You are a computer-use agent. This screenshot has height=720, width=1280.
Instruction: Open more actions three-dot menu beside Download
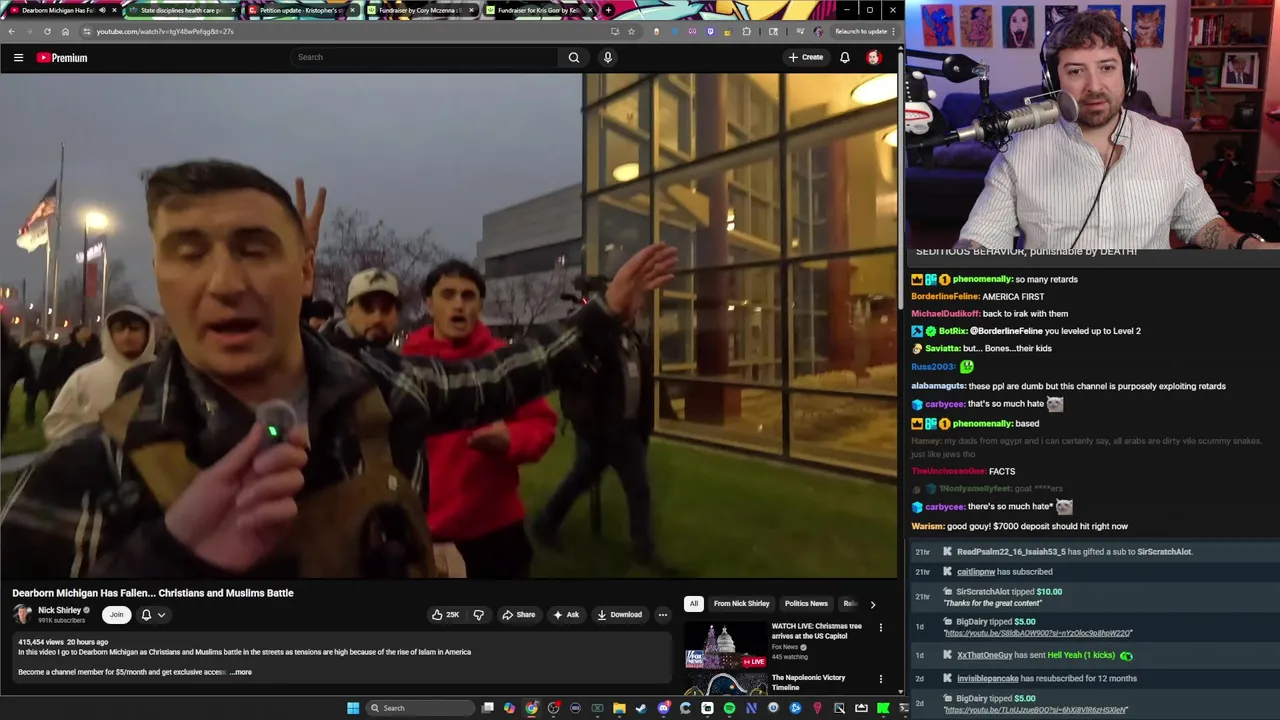[662, 615]
